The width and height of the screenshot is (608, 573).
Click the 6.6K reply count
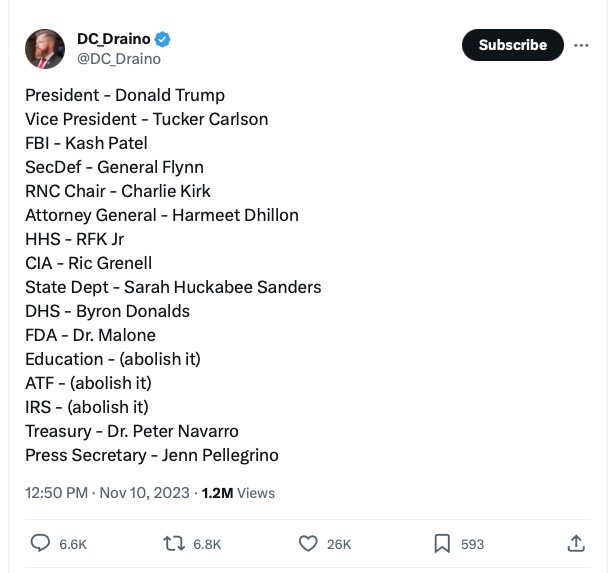(73, 544)
